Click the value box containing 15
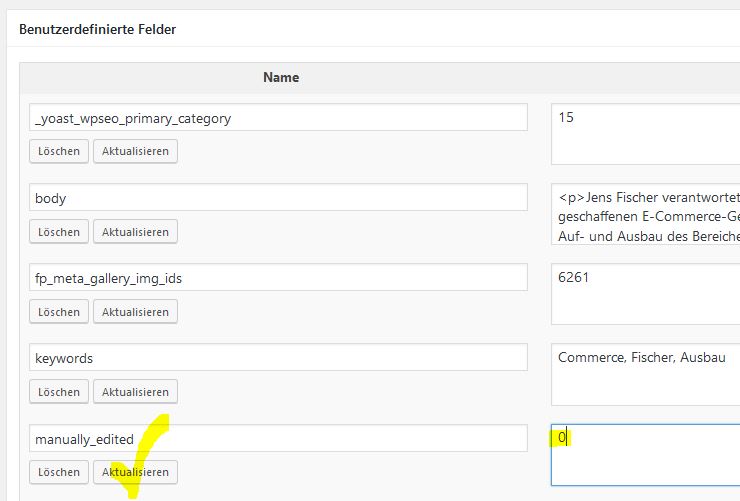Image resolution: width=740 pixels, height=501 pixels. coord(645,133)
